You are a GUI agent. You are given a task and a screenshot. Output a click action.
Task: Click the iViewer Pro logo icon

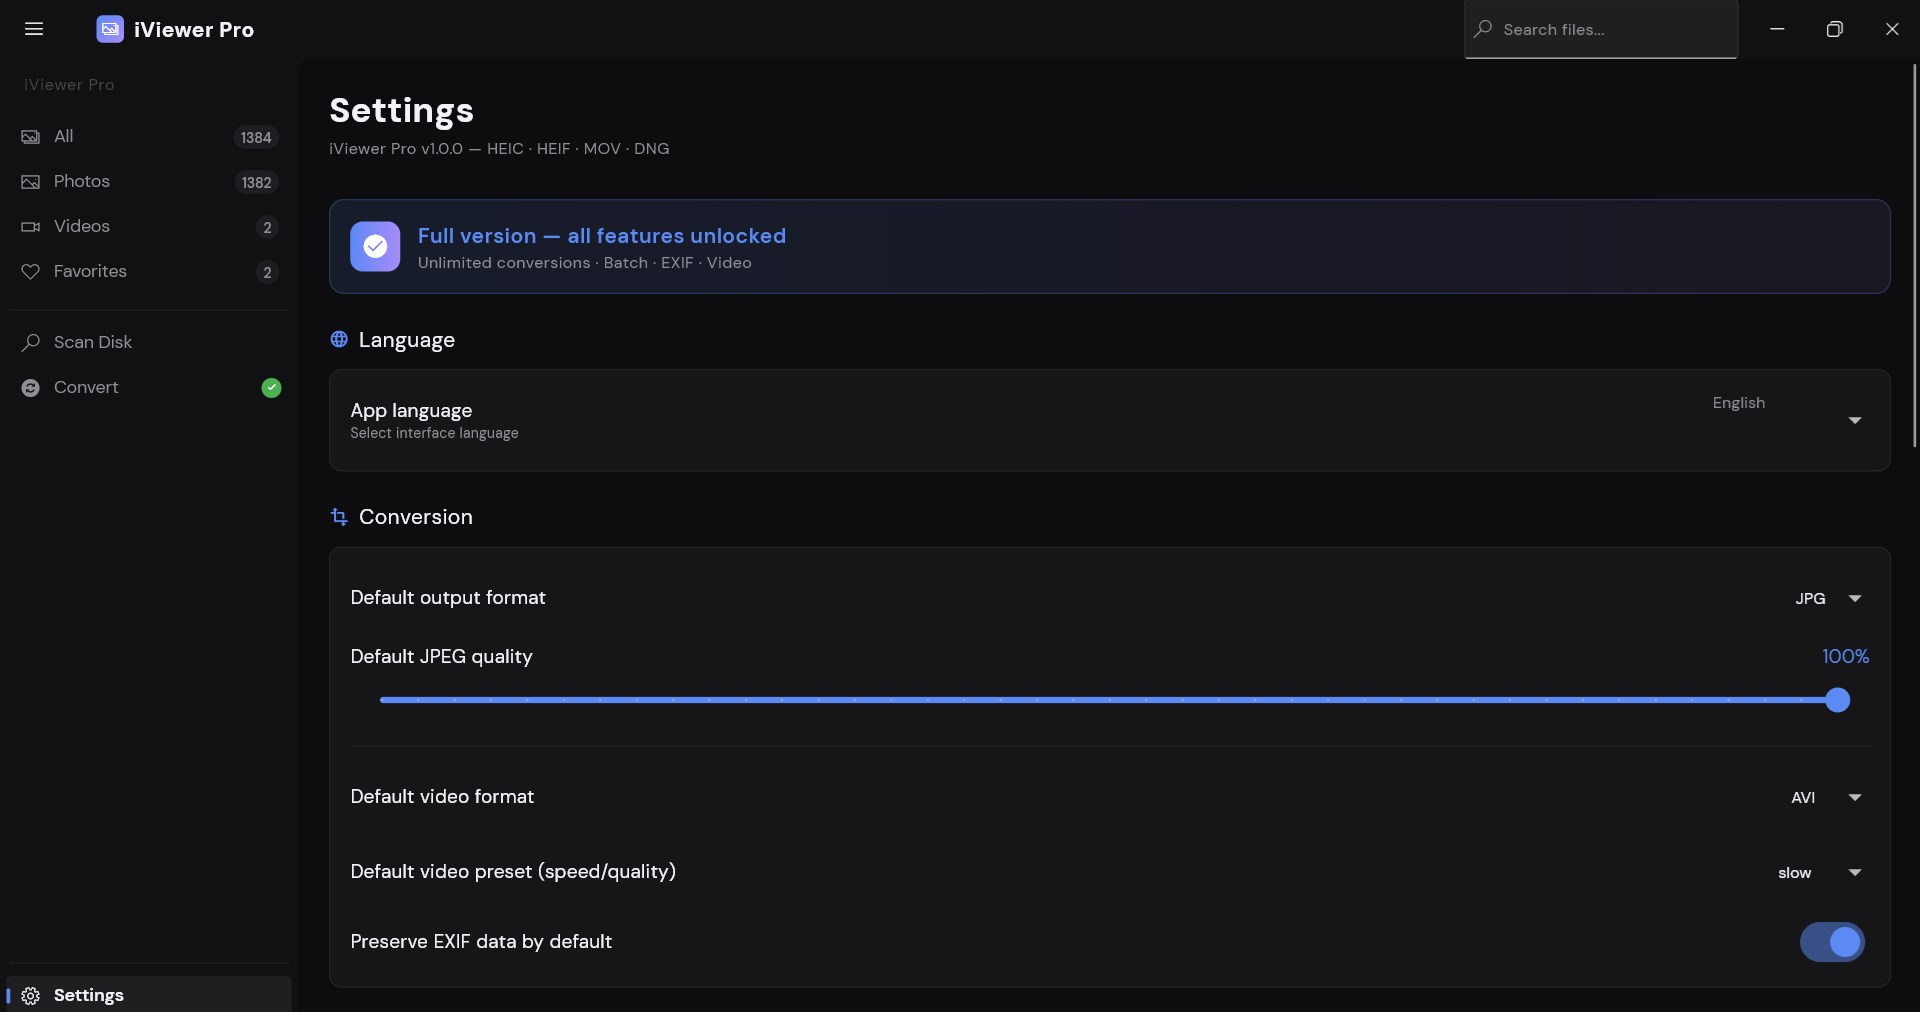(x=110, y=29)
